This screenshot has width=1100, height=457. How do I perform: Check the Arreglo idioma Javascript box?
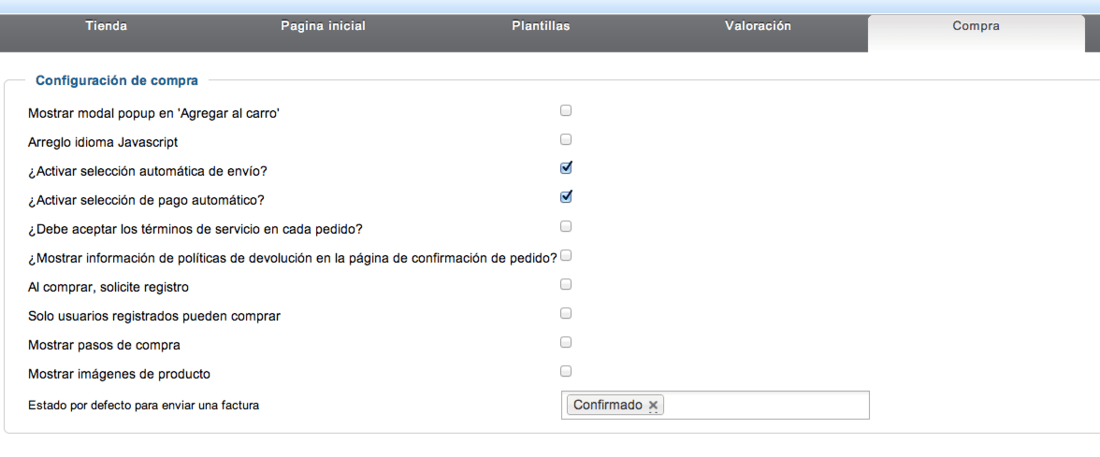(x=566, y=139)
